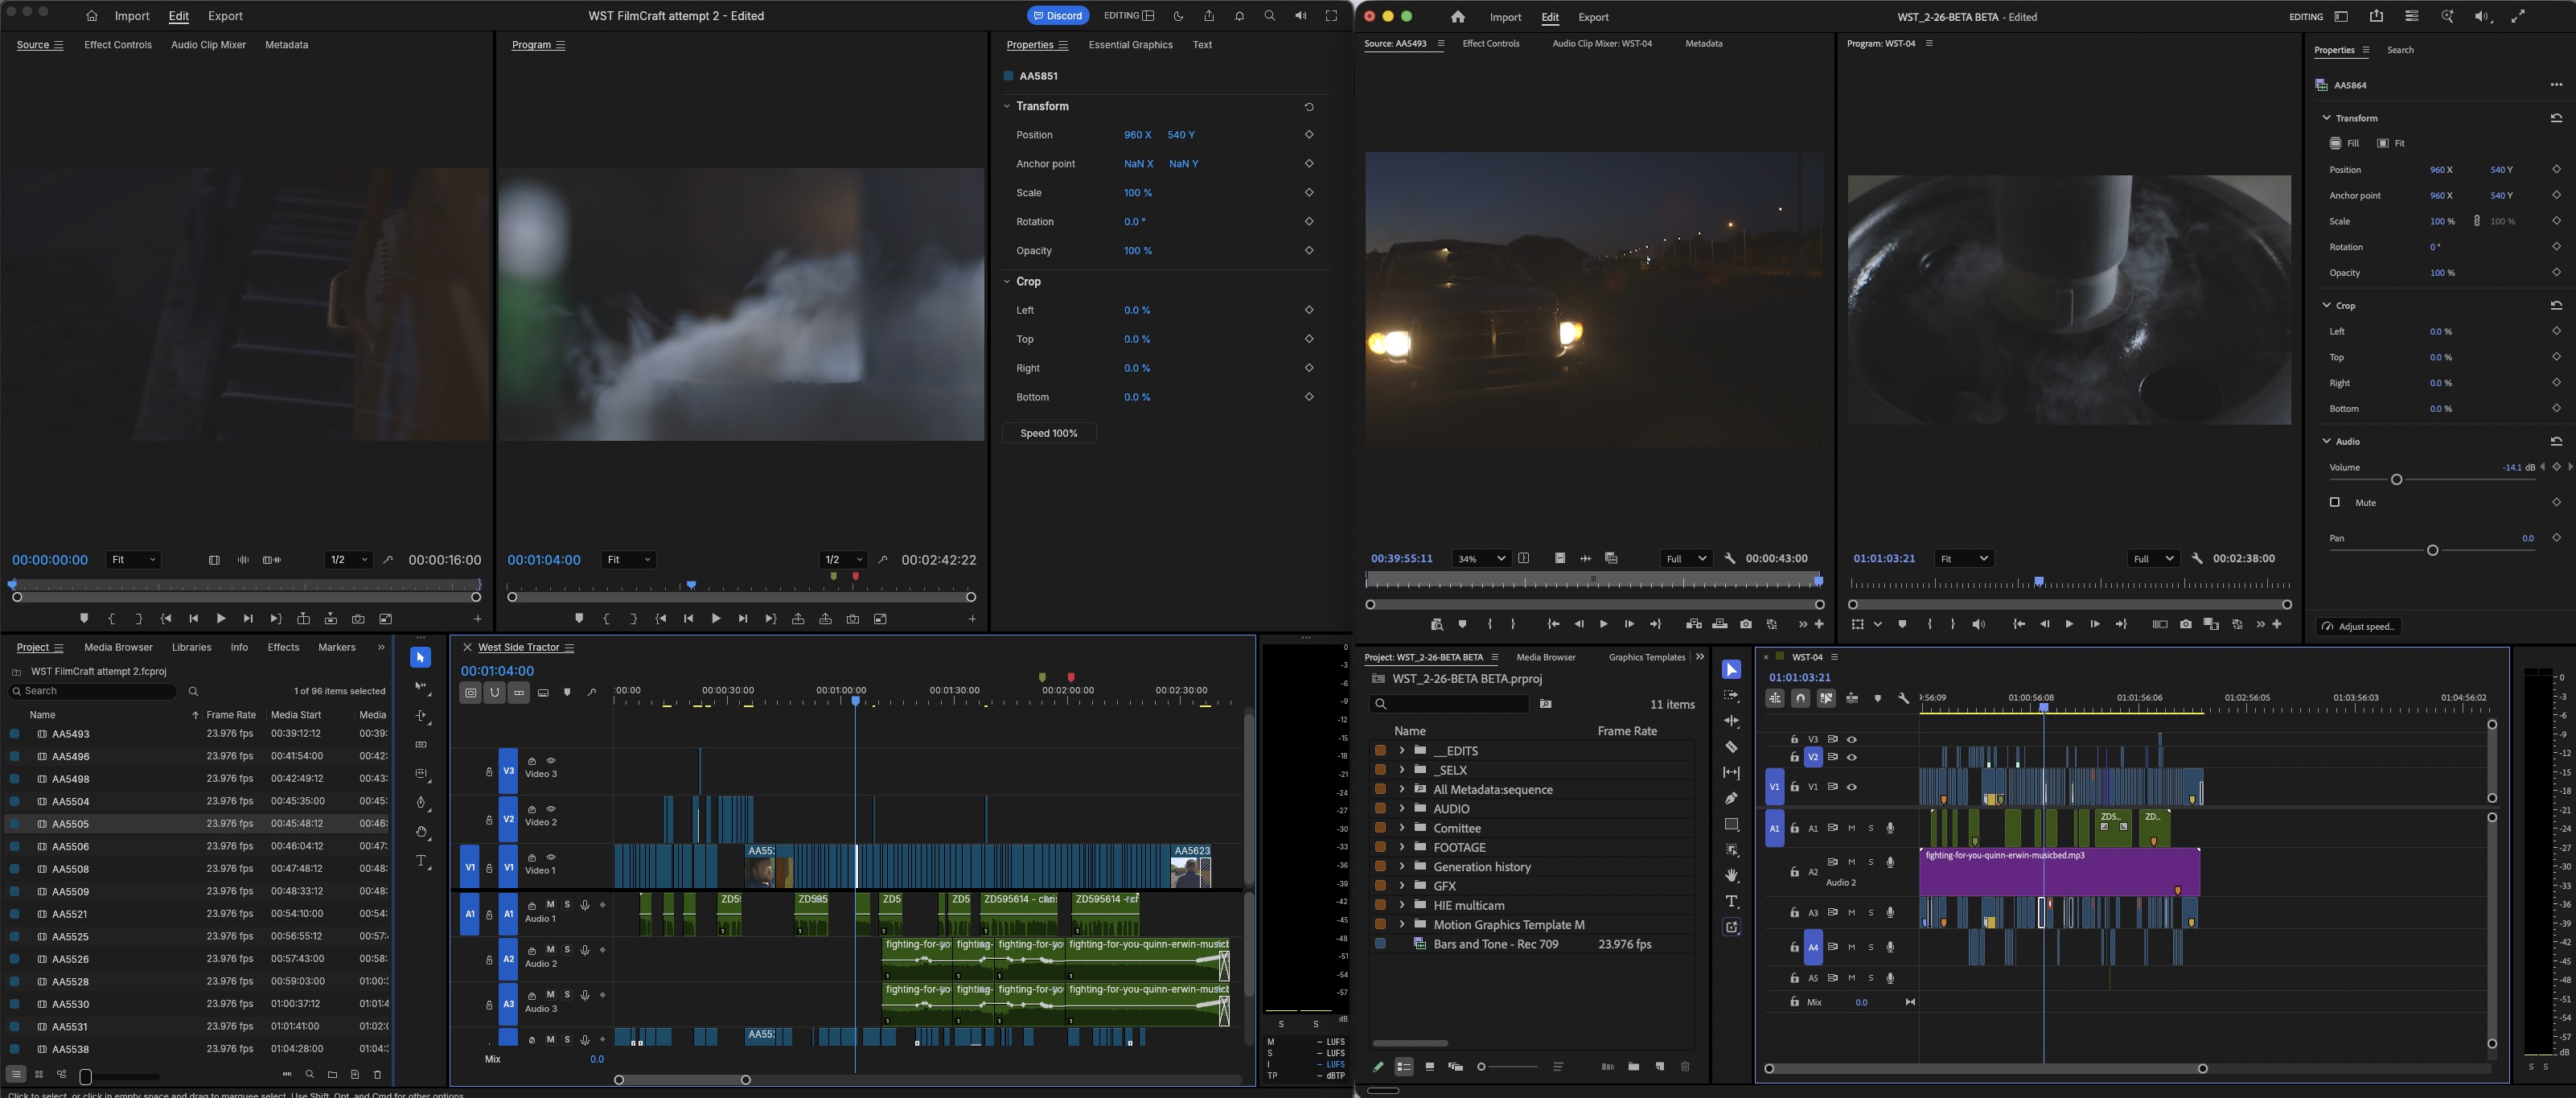Mute Audio 2 track in left timeline

(x=550, y=950)
